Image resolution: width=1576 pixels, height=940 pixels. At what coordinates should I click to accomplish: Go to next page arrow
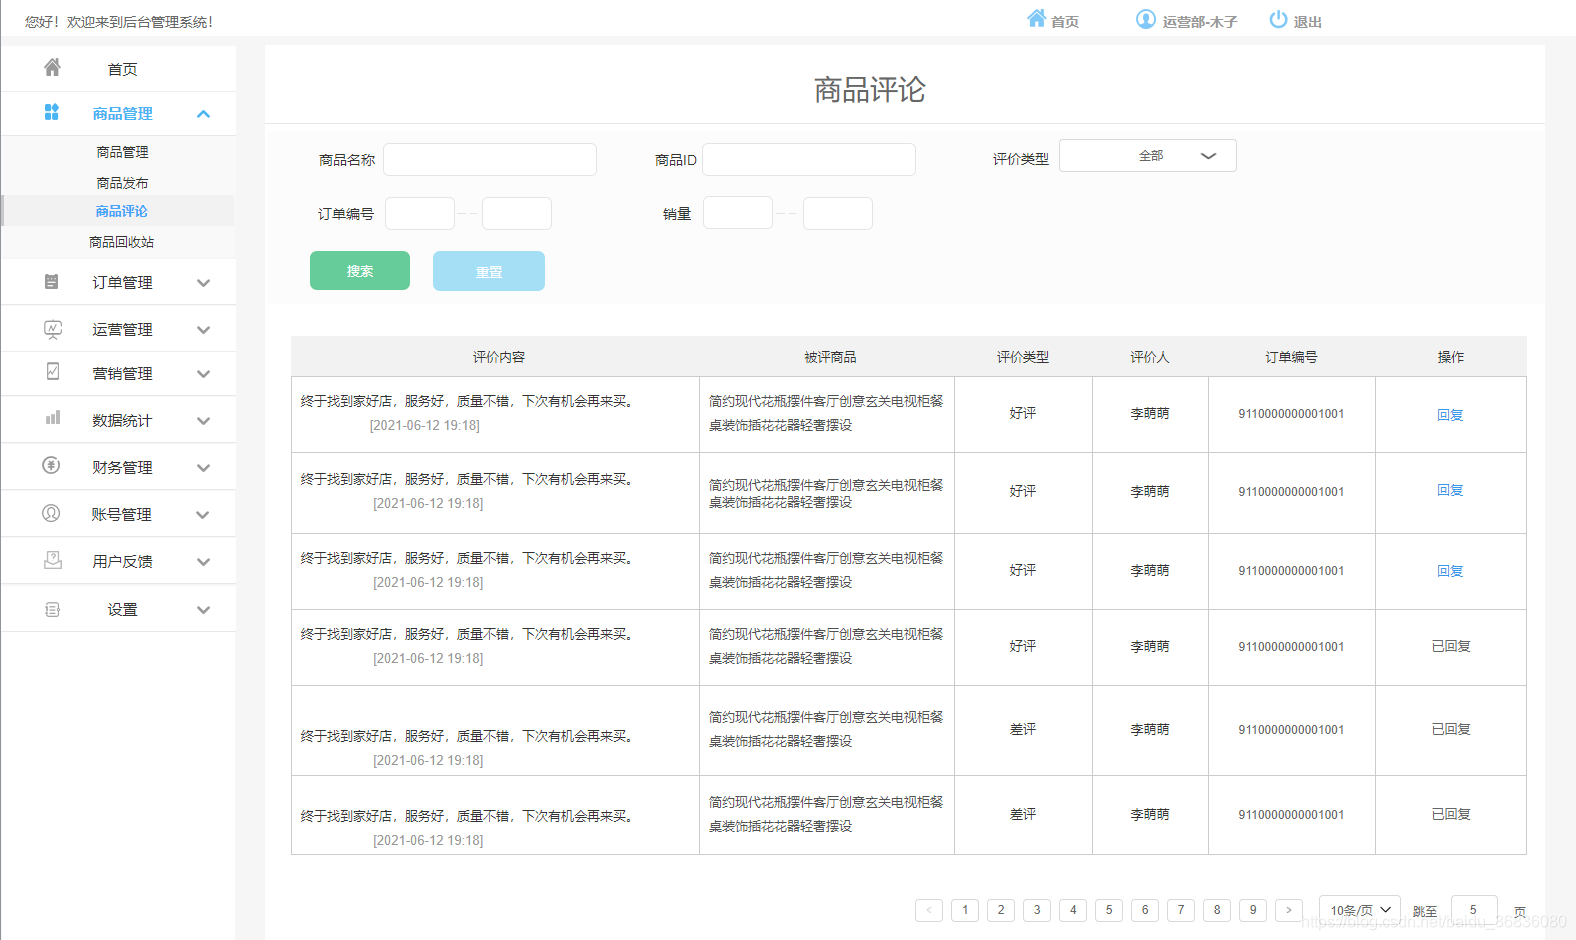tap(1289, 910)
